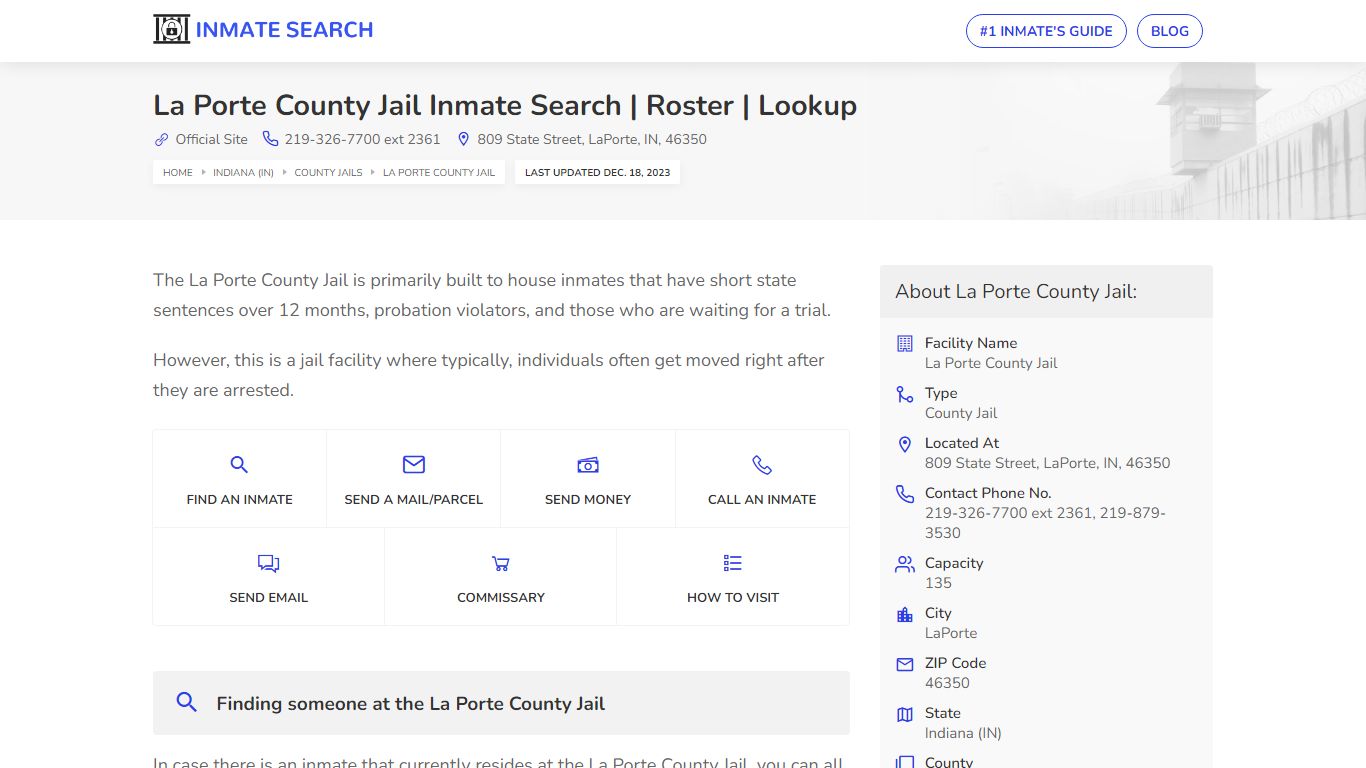Select LA PORTE COUNTY JAIL breadcrumb

pyautogui.click(x=439, y=172)
